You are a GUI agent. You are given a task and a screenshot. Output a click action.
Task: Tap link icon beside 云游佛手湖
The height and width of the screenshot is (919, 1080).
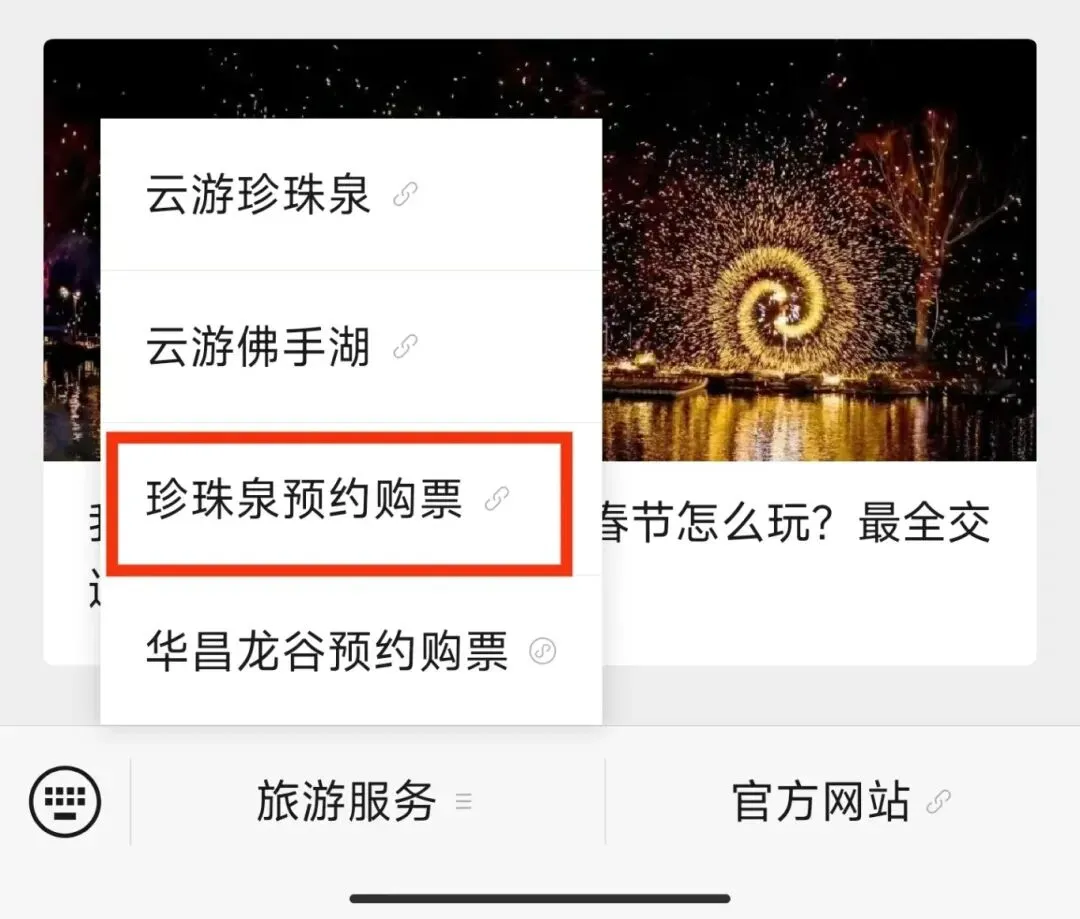405,347
